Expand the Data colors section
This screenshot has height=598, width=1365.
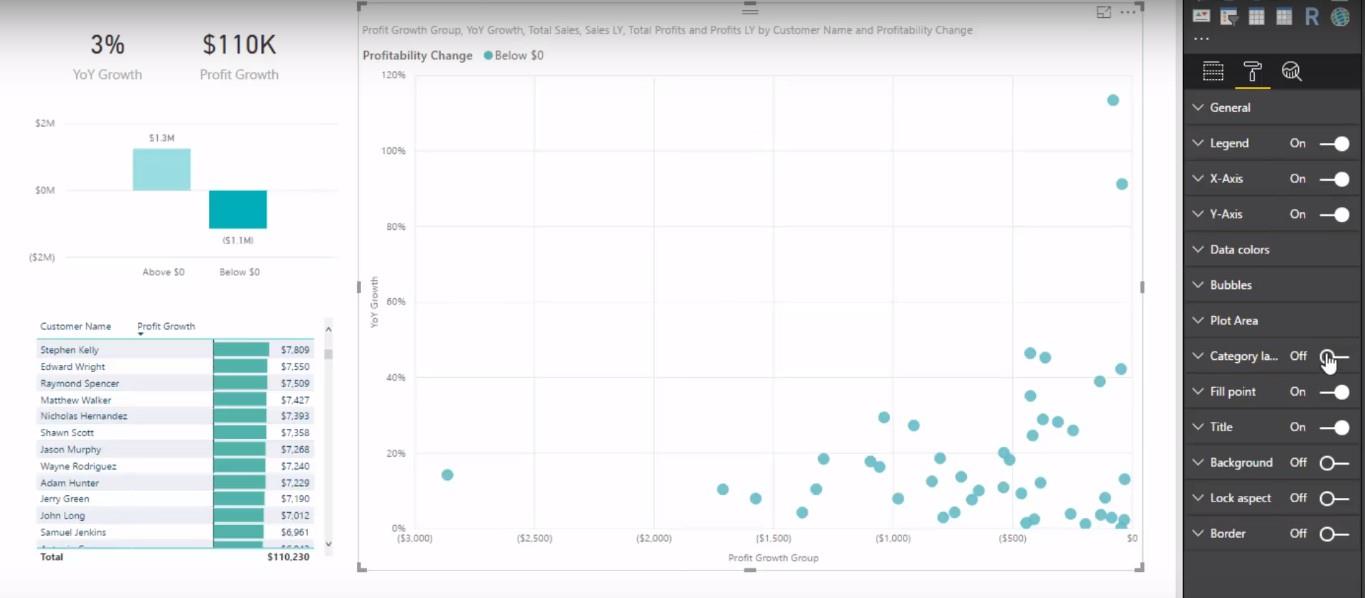(1271, 250)
